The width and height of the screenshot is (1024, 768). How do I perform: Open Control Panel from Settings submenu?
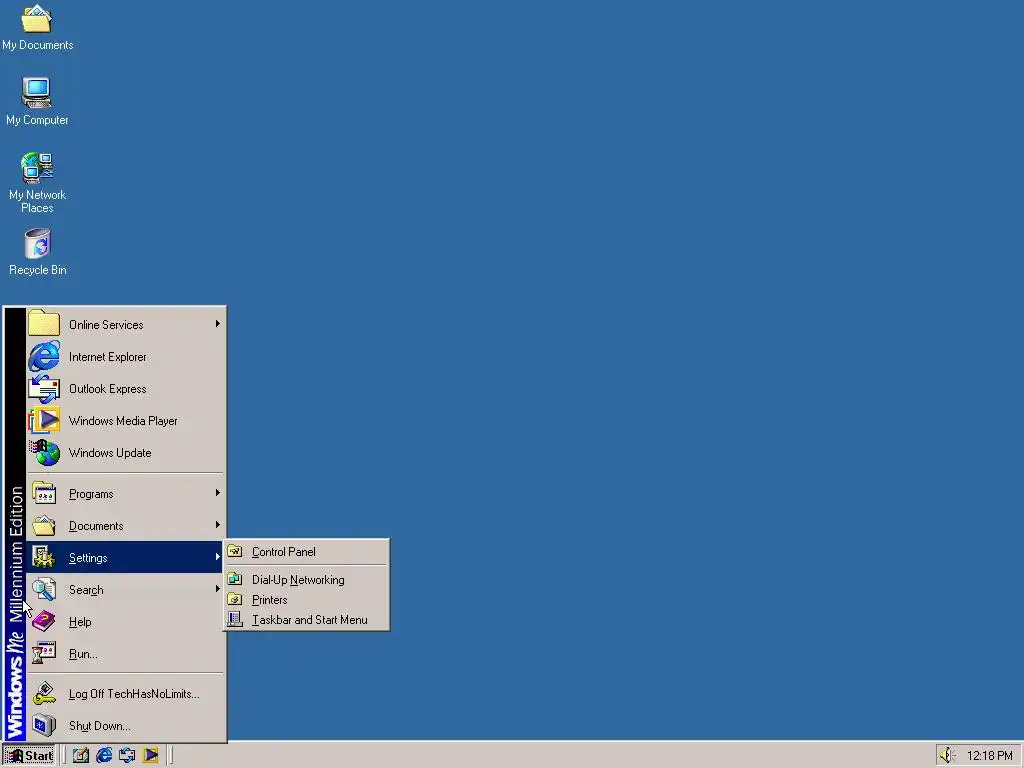[306, 552]
